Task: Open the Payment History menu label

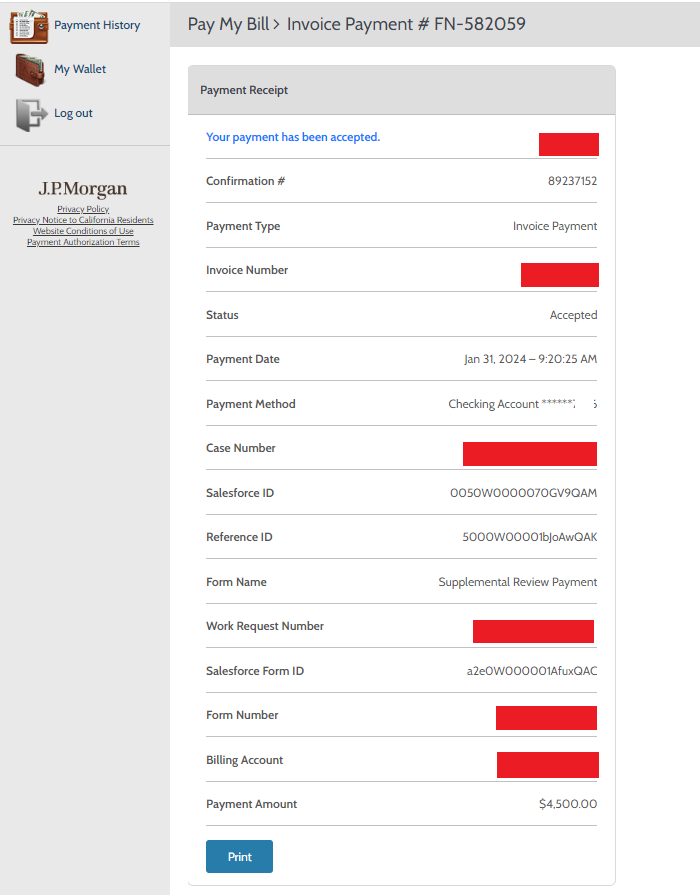Action: (x=97, y=25)
